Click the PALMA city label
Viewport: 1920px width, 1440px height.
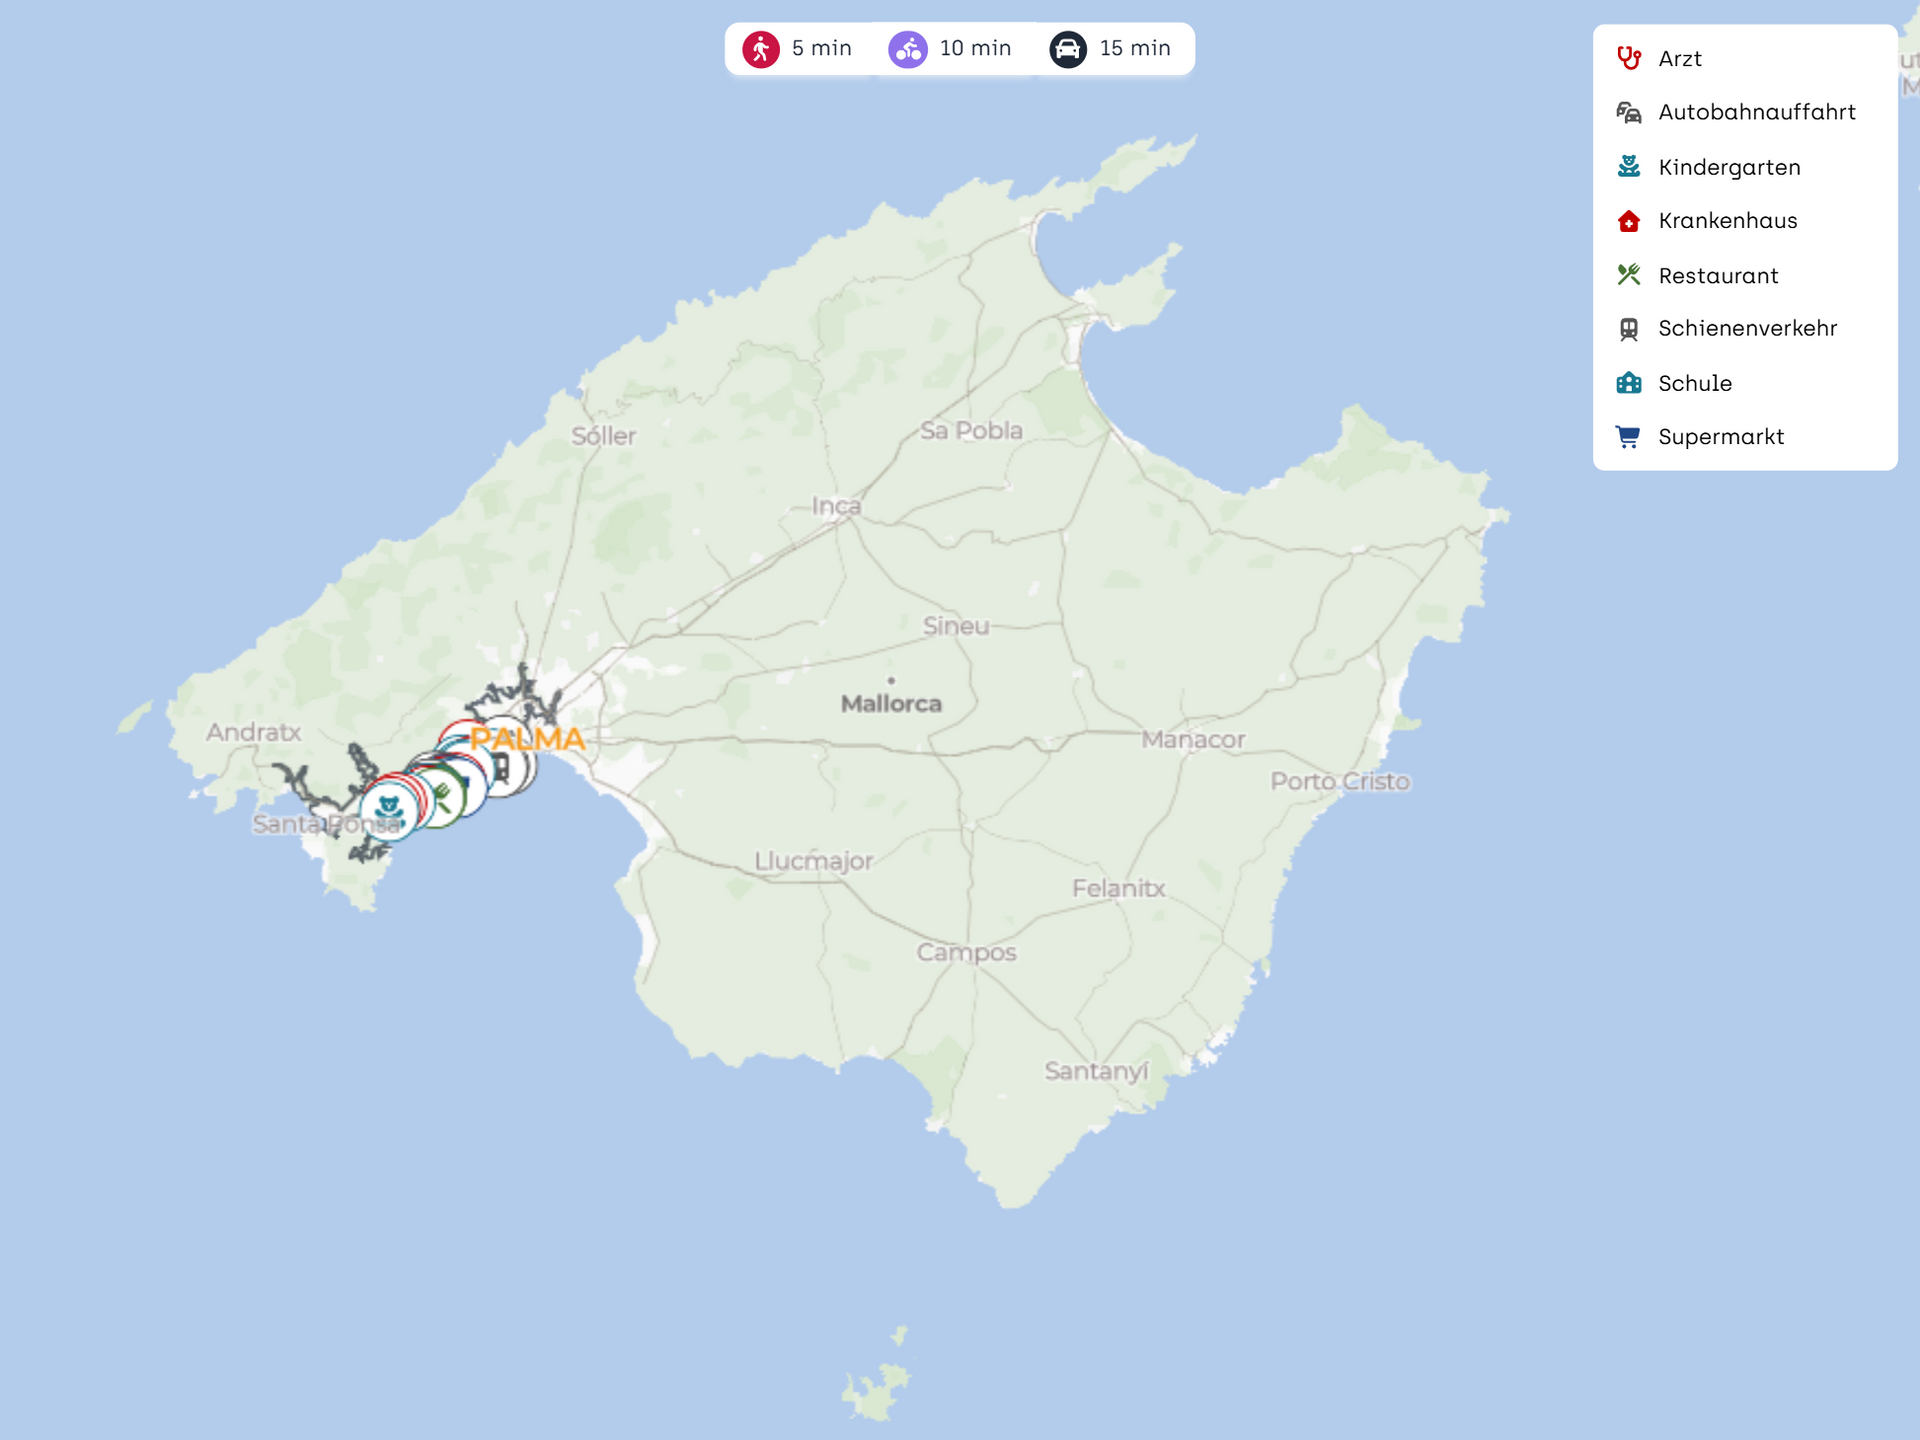[527, 739]
